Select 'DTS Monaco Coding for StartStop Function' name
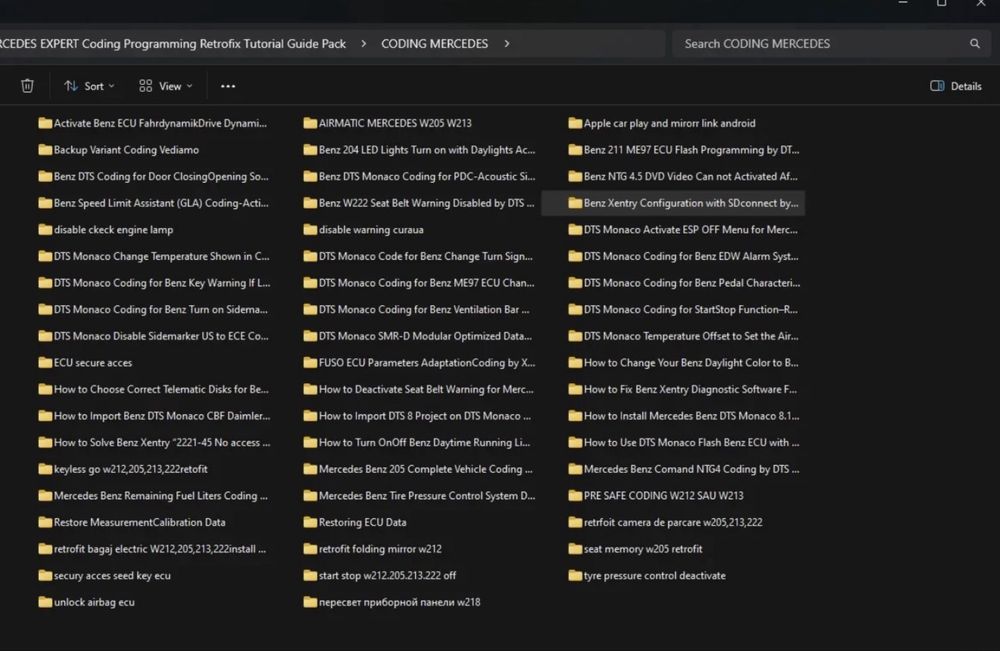 691,309
